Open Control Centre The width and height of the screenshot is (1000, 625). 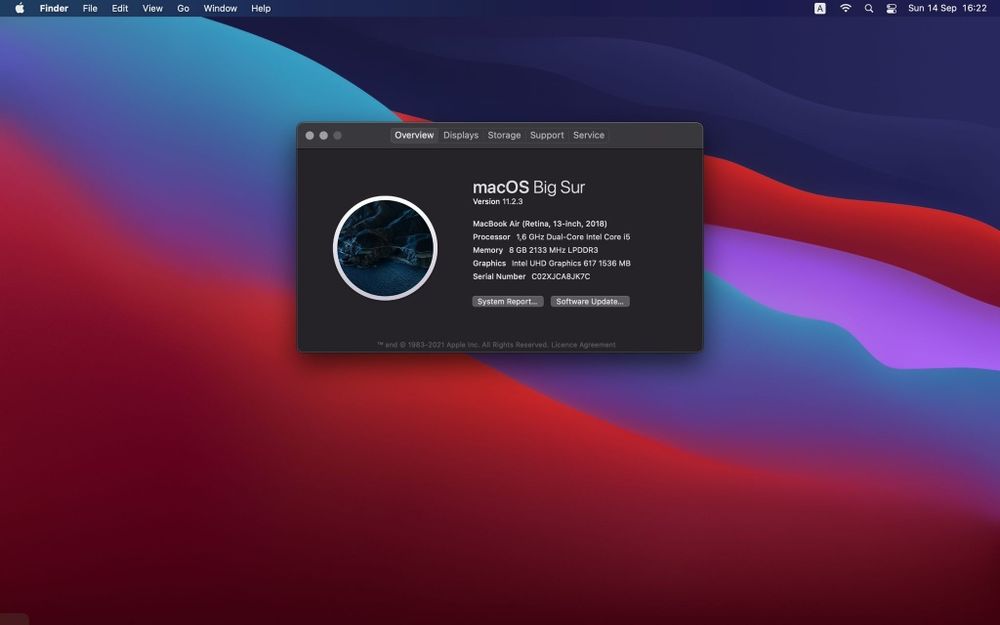point(892,8)
